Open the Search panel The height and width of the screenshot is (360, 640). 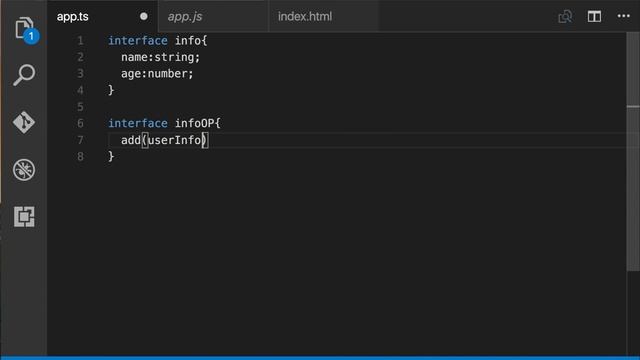point(24,75)
